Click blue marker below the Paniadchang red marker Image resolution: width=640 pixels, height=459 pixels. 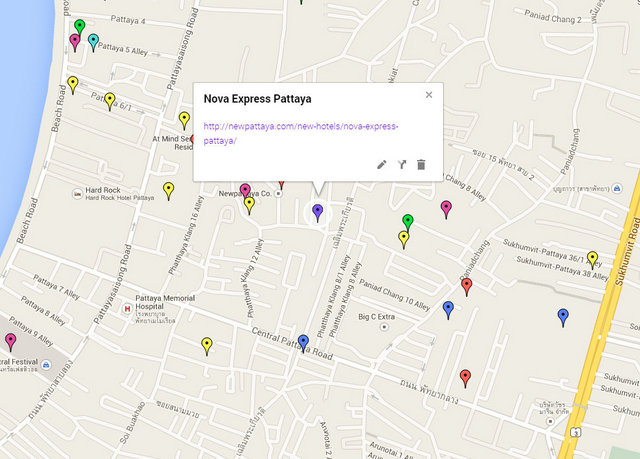point(448,310)
